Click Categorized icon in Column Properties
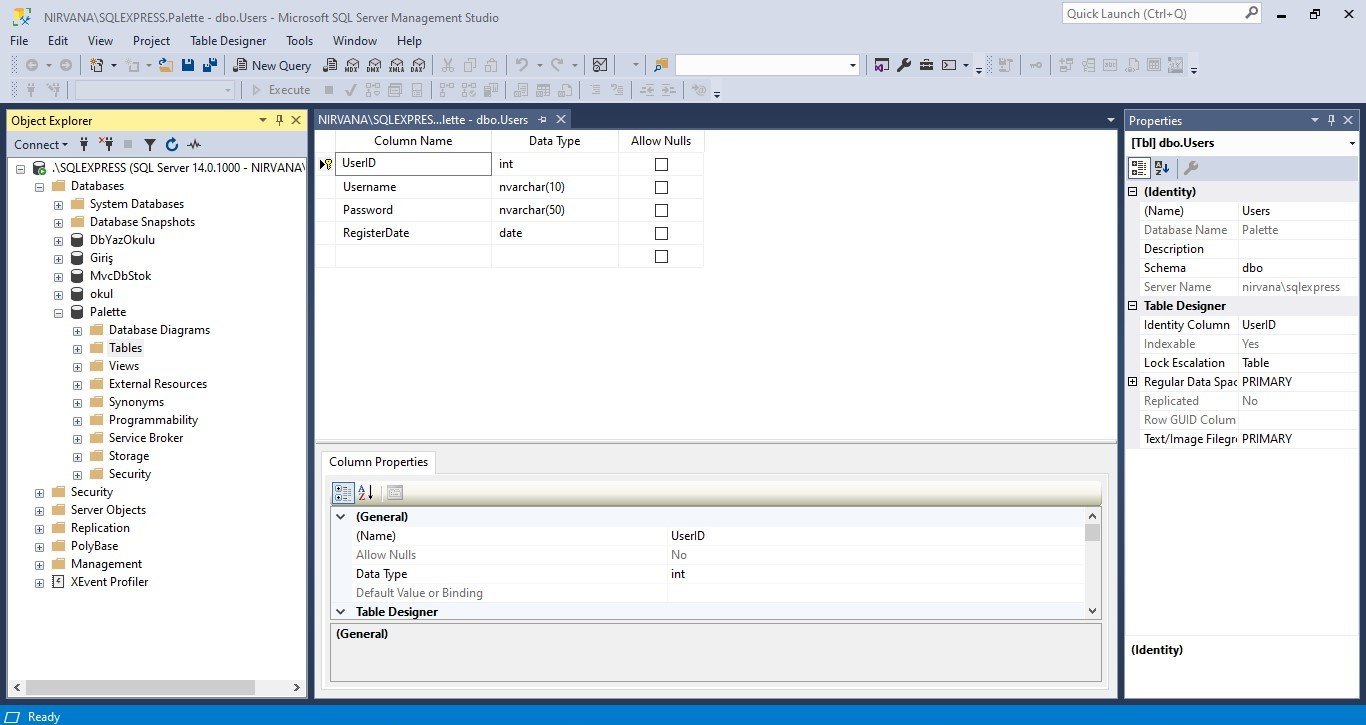The height and width of the screenshot is (725, 1366). click(343, 492)
